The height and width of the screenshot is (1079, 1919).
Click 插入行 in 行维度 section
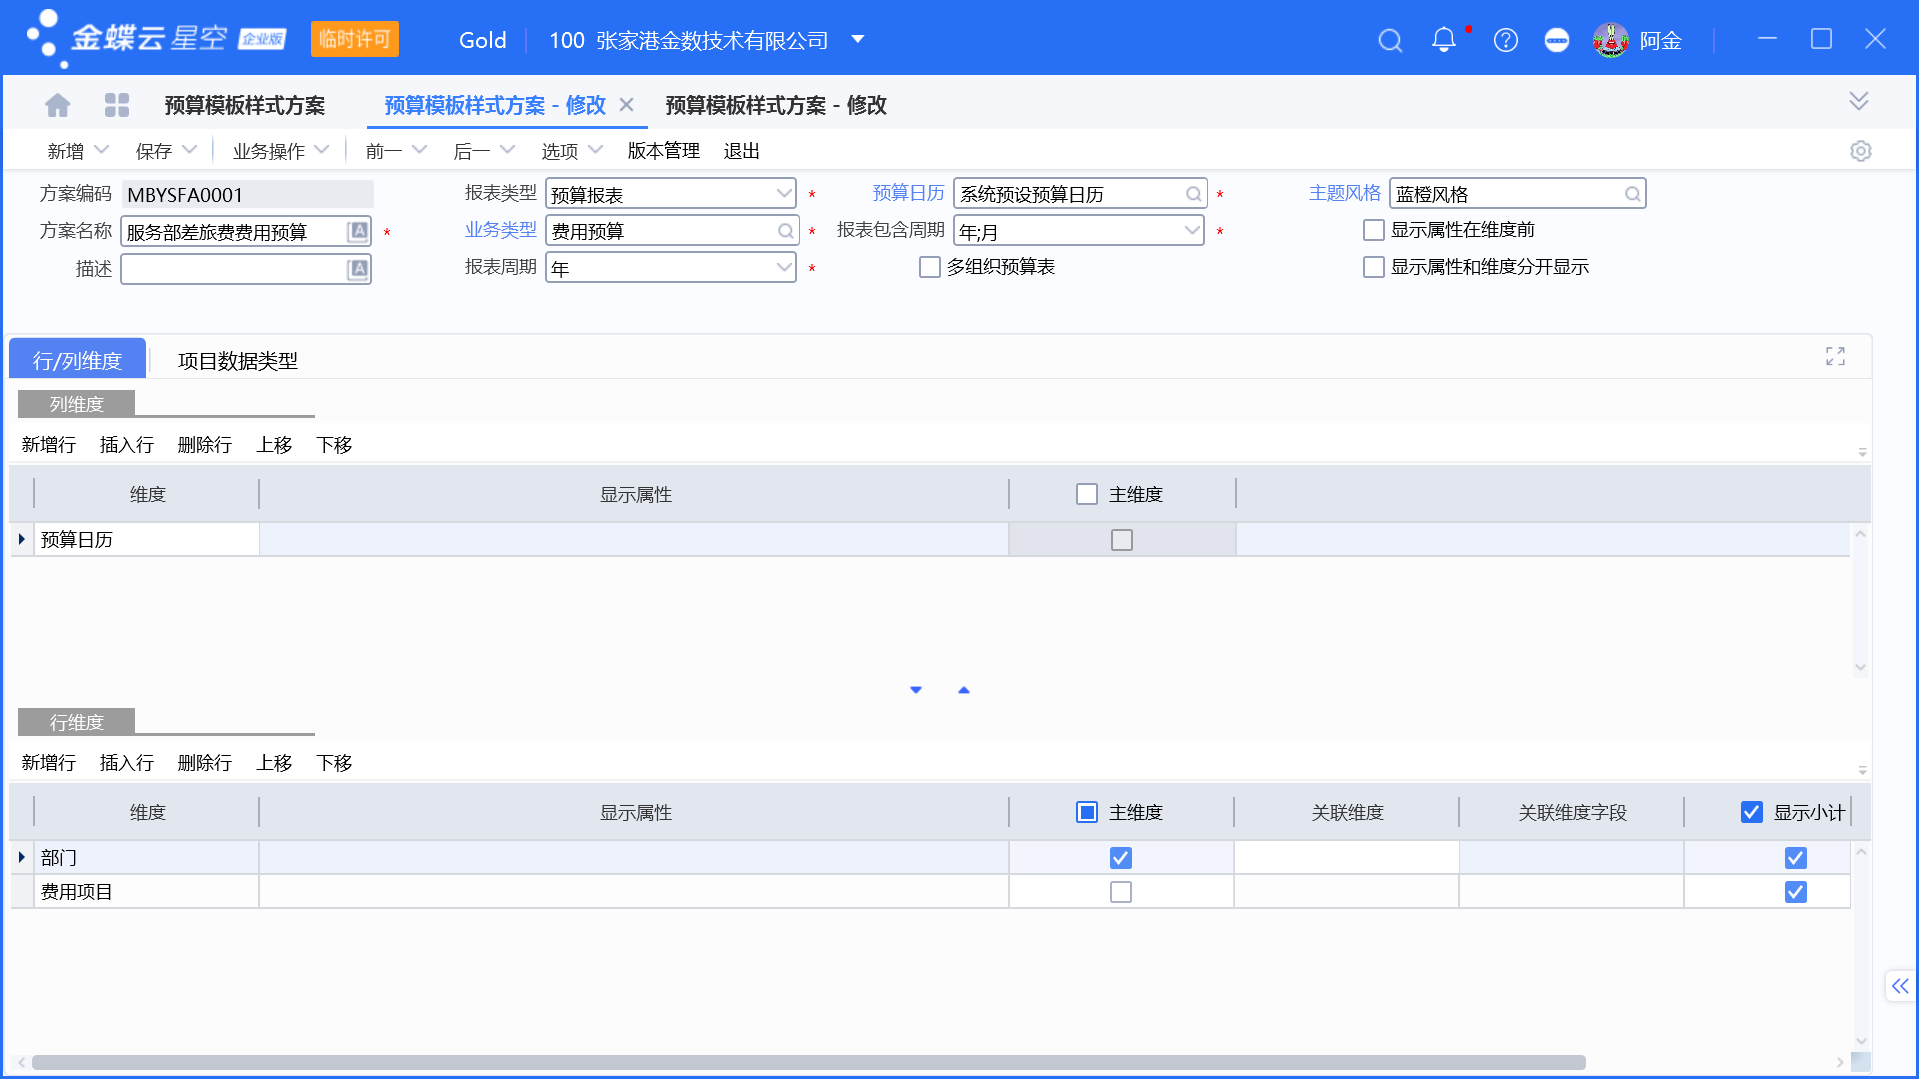127,763
